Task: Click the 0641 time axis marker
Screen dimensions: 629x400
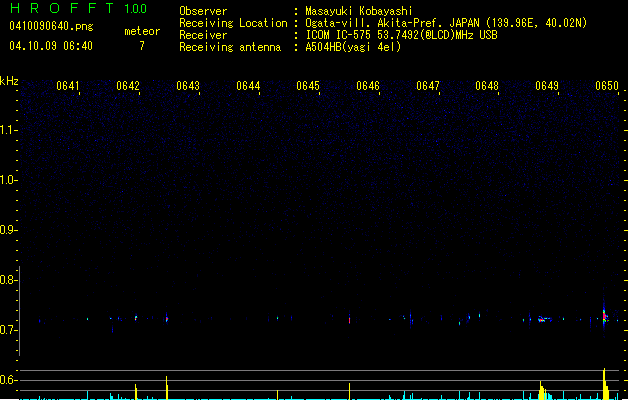Action: click(68, 86)
